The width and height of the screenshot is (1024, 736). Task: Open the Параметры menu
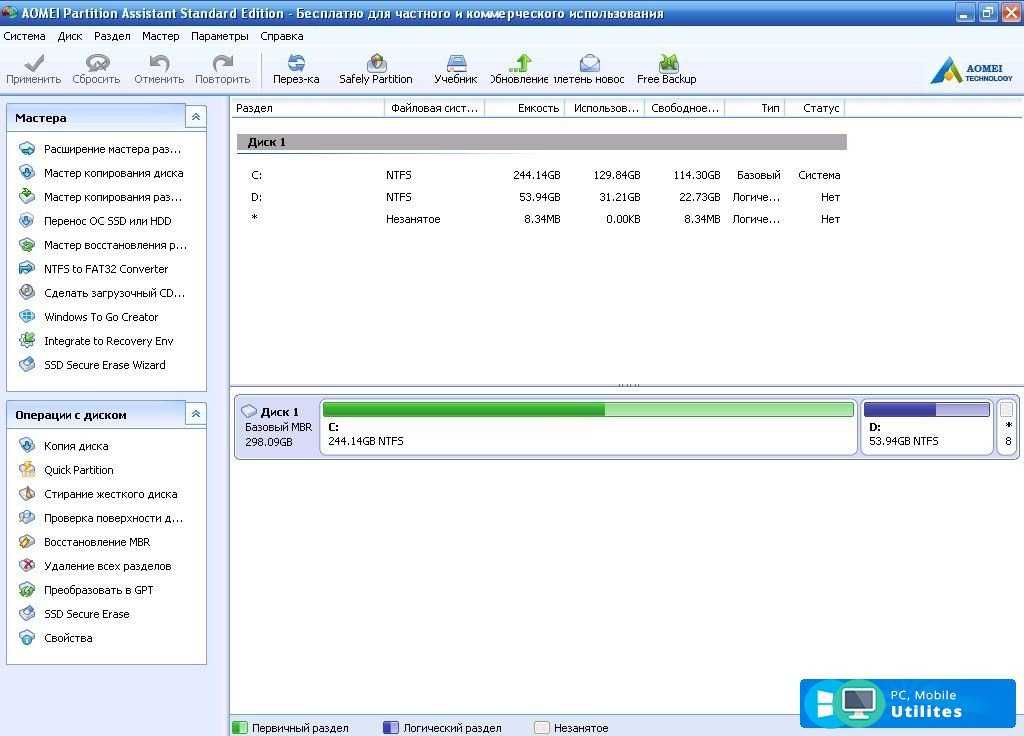(219, 36)
